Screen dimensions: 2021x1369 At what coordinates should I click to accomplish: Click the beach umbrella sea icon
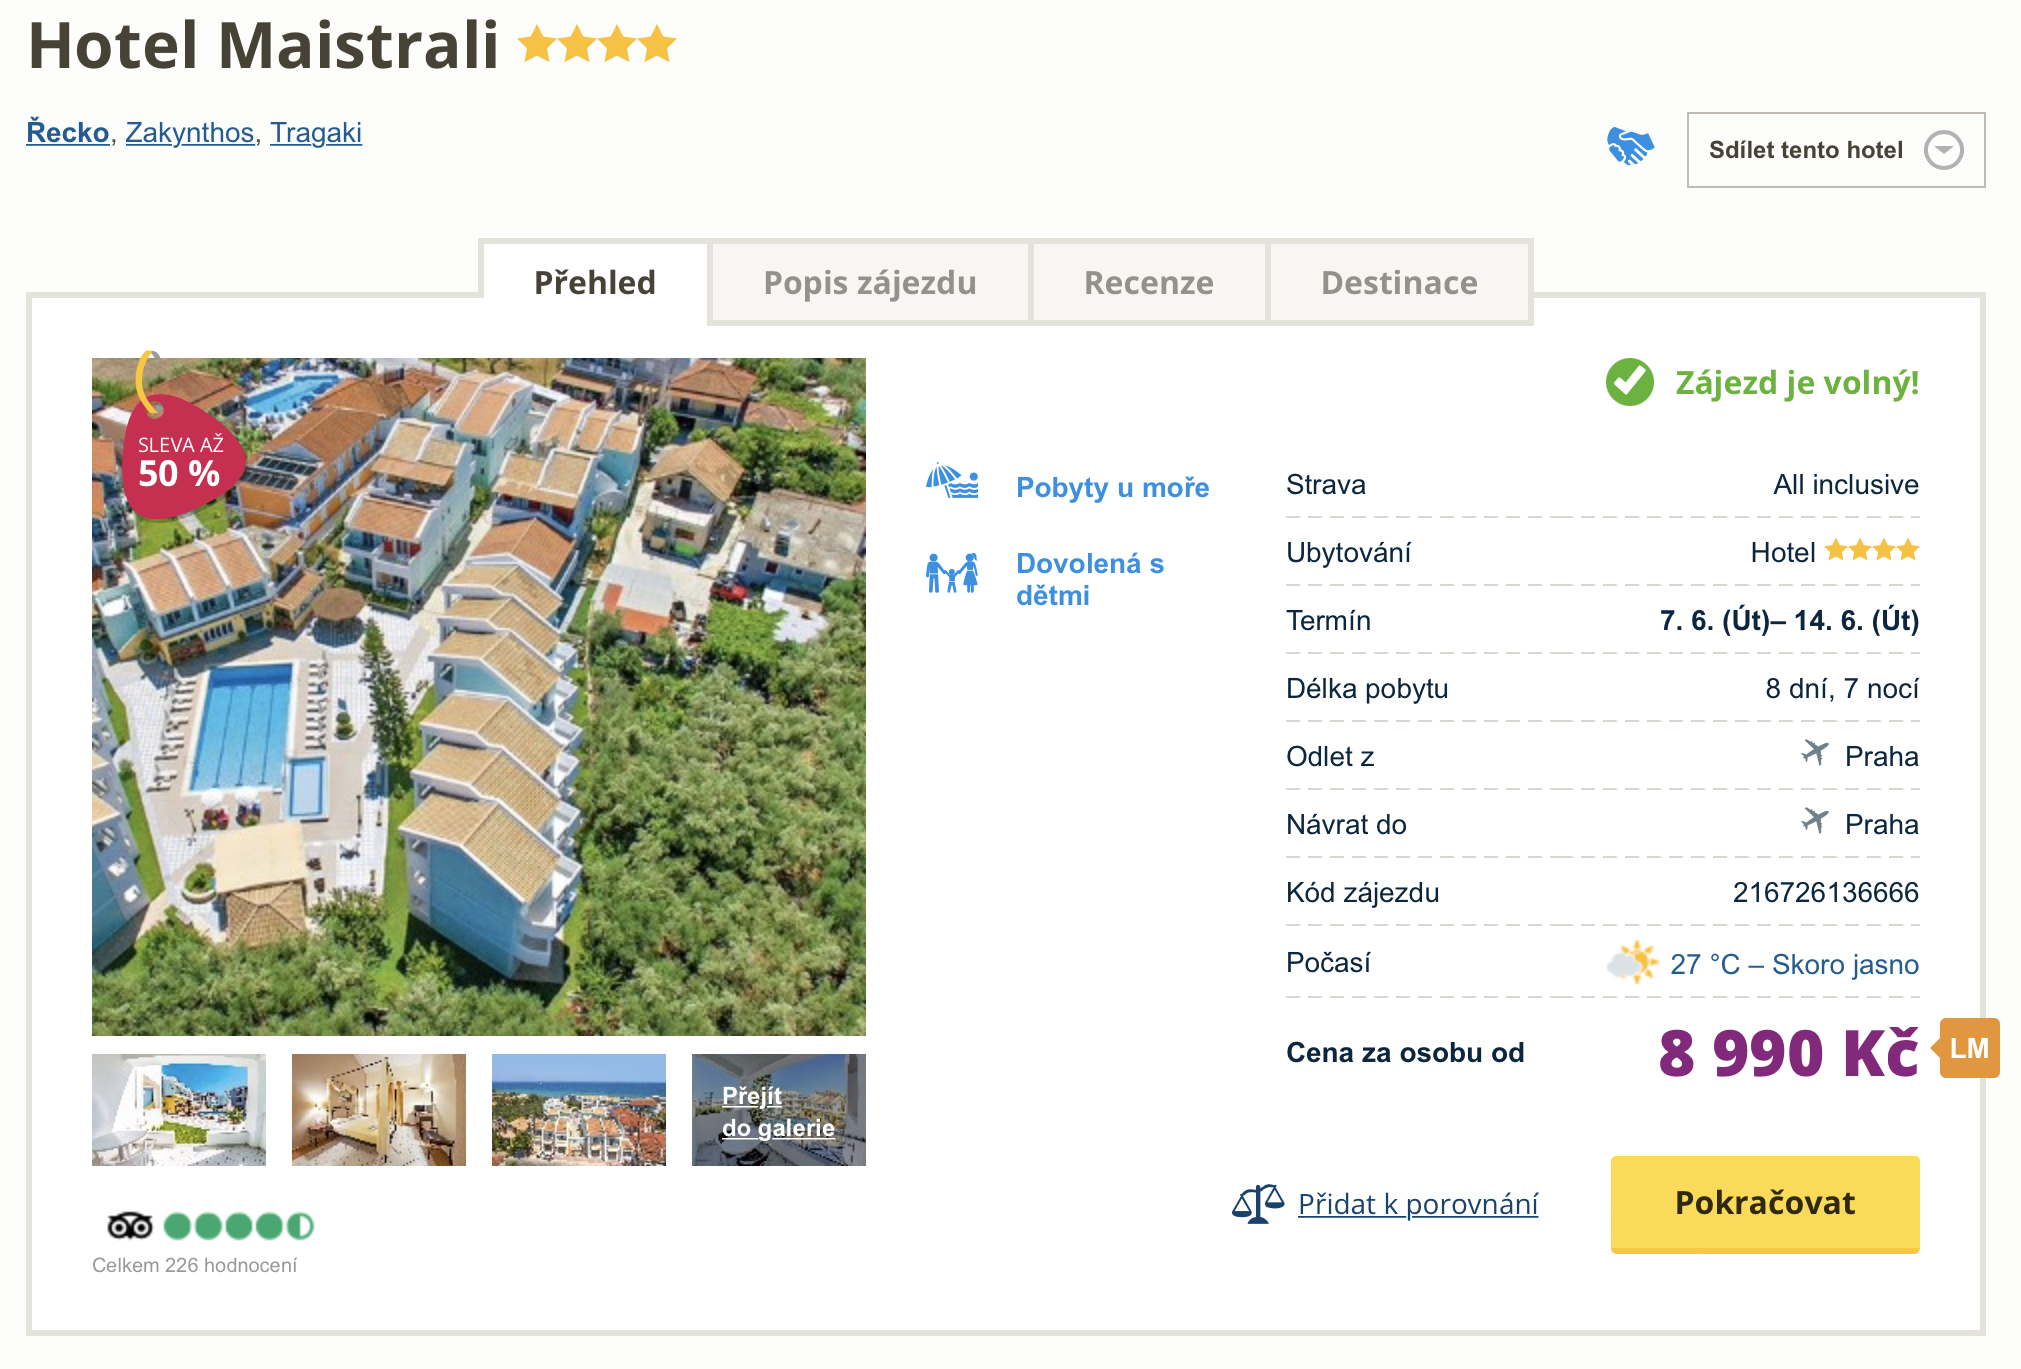click(952, 482)
